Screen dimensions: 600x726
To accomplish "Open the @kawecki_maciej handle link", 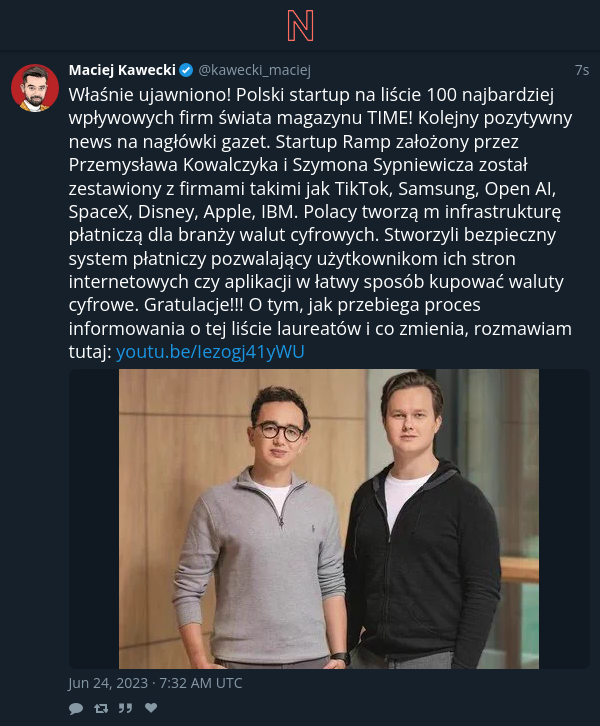I will [x=254, y=70].
